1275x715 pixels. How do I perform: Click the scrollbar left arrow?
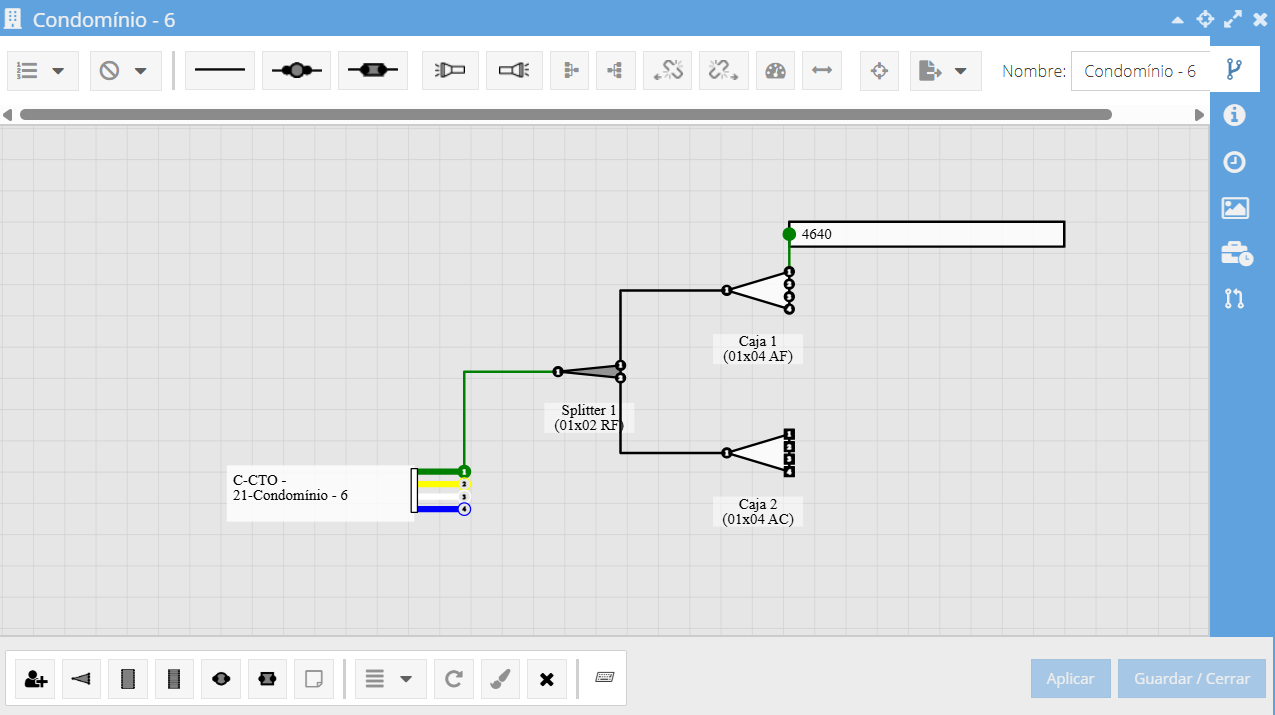coord(8,115)
